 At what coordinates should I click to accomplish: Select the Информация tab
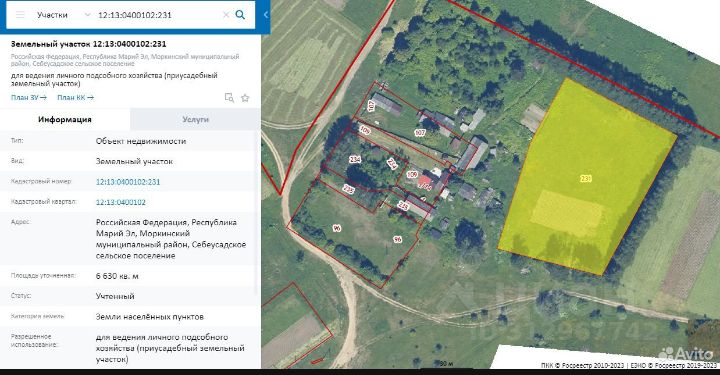tap(65, 119)
